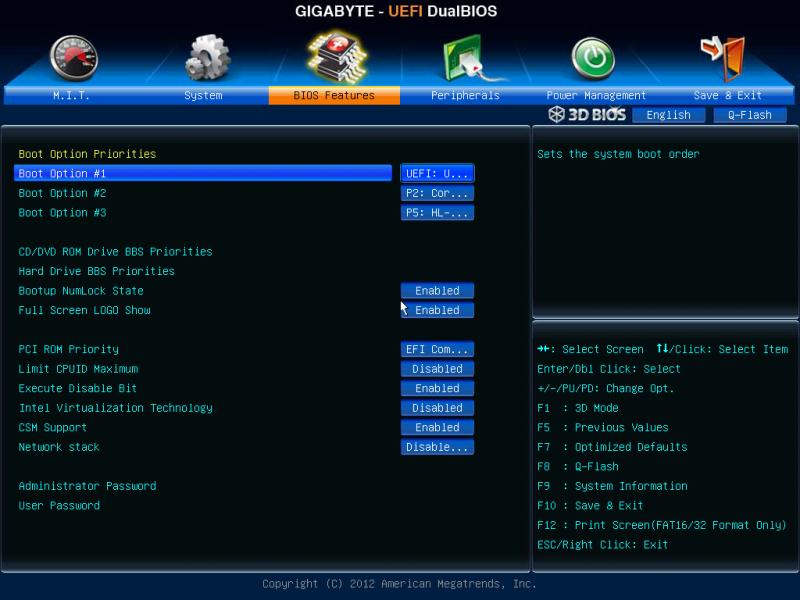The image size is (800, 600).
Task: Click the System gears icon
Action: 207,58
